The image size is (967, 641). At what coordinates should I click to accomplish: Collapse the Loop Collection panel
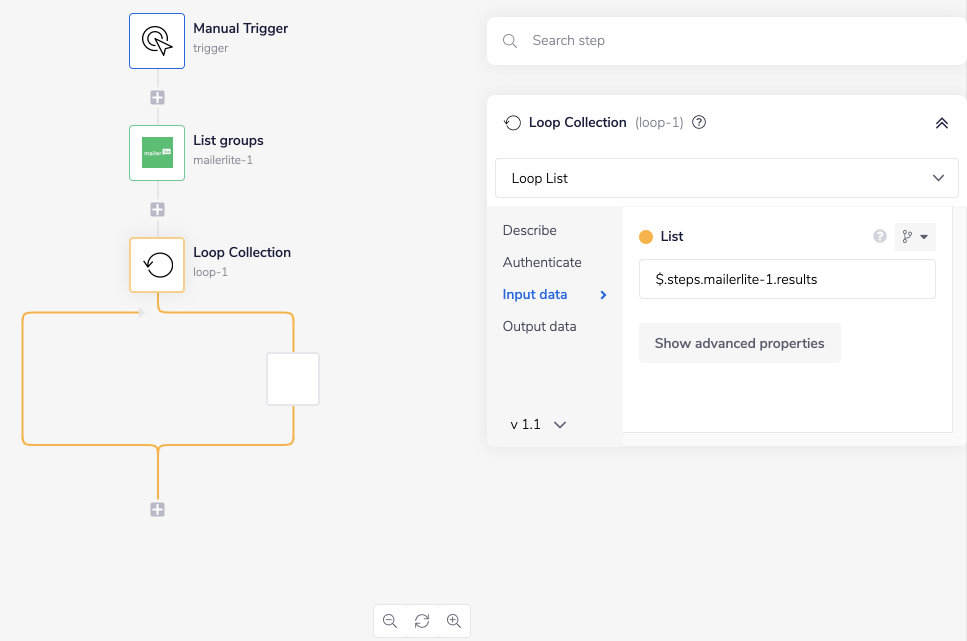941,123
